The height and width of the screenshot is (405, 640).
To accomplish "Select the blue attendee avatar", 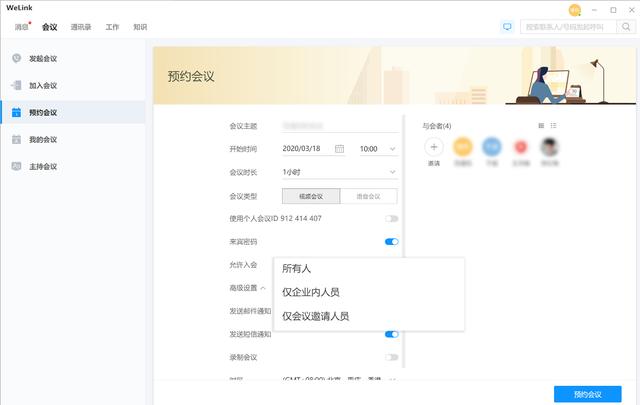I will coord(492,147).
